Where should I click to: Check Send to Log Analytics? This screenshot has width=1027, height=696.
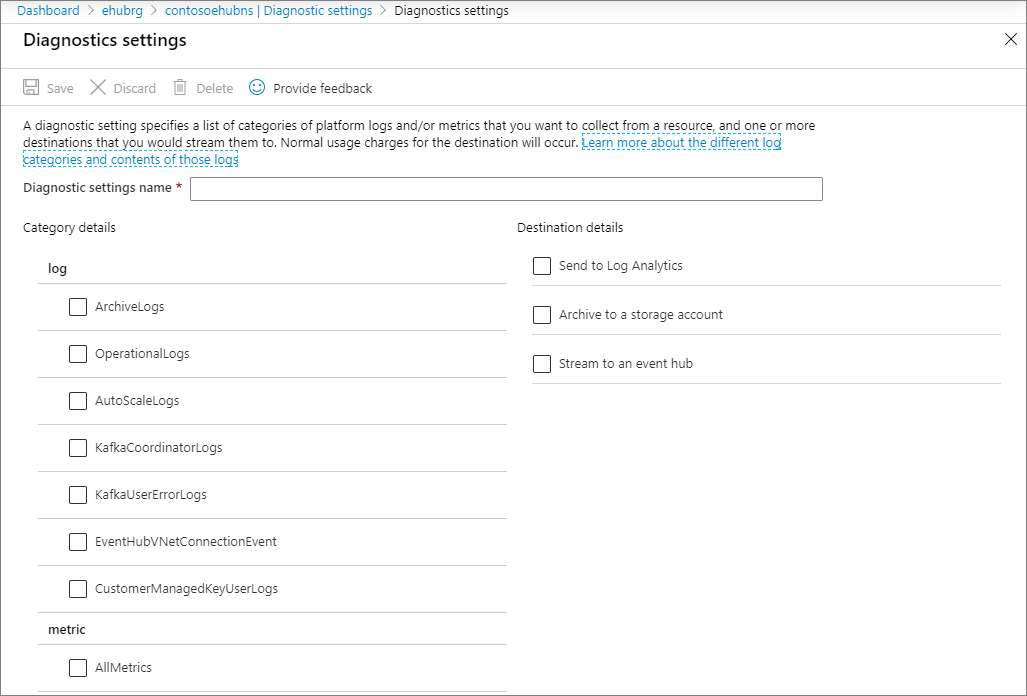[x=542, y=266]
